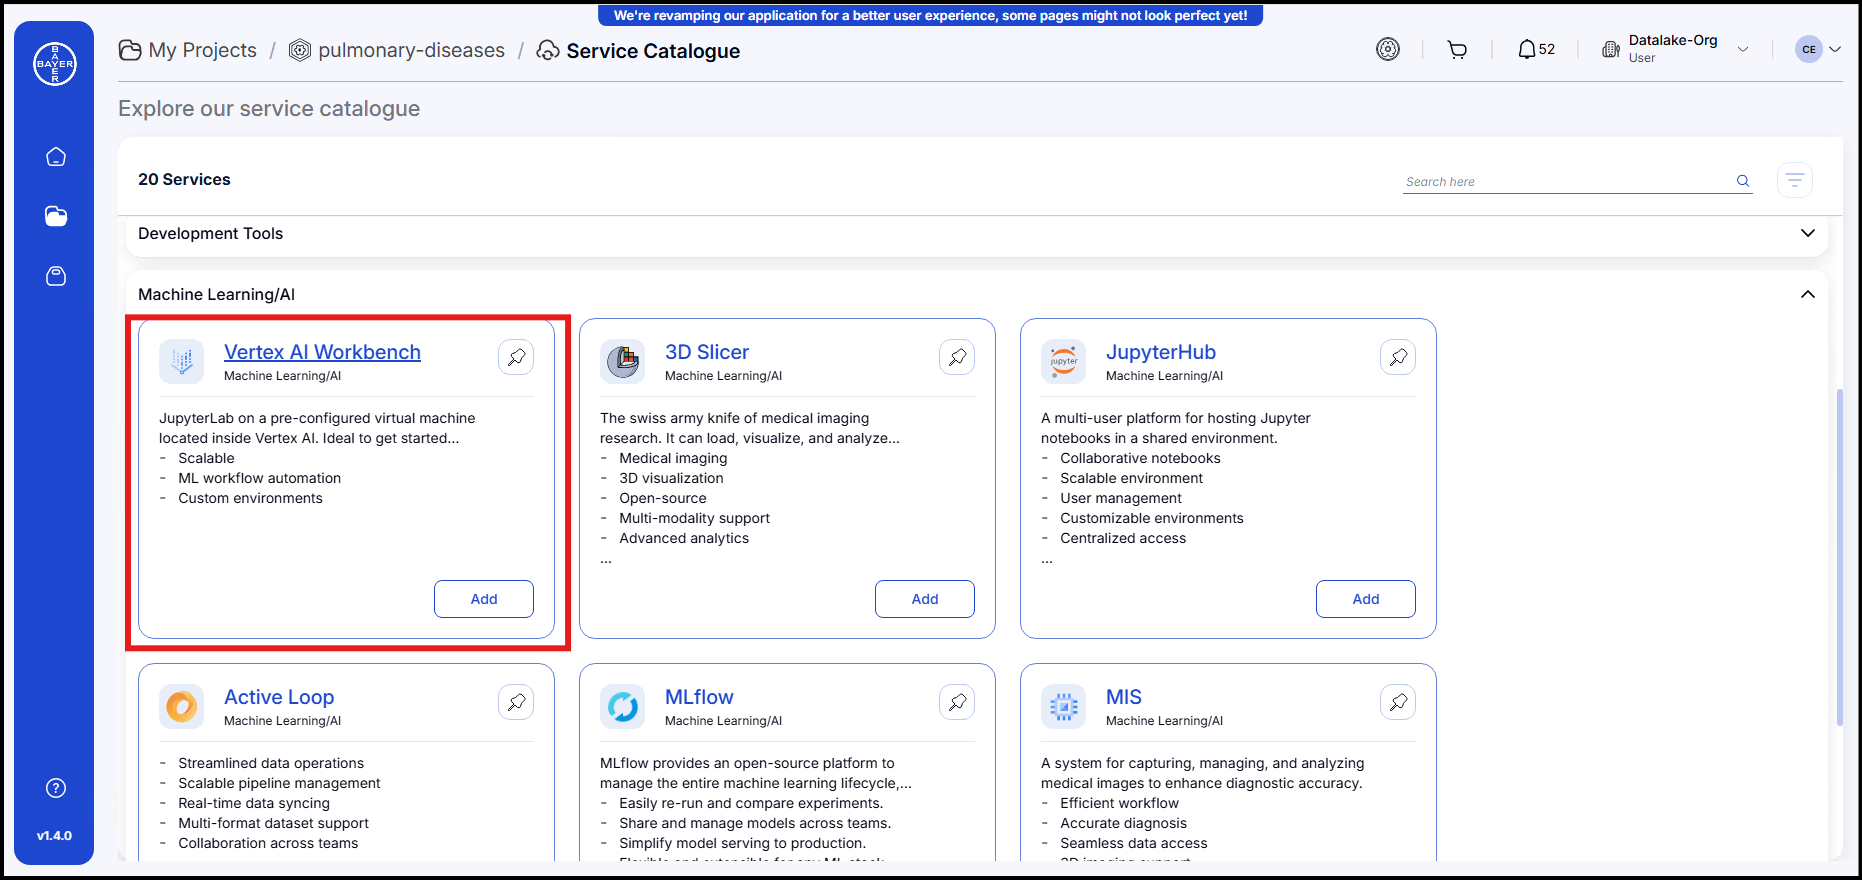Open the Projects folder icon in the sidebar
The width and height of the screenshot is (1862, 880).
click(x=56, y=216)
